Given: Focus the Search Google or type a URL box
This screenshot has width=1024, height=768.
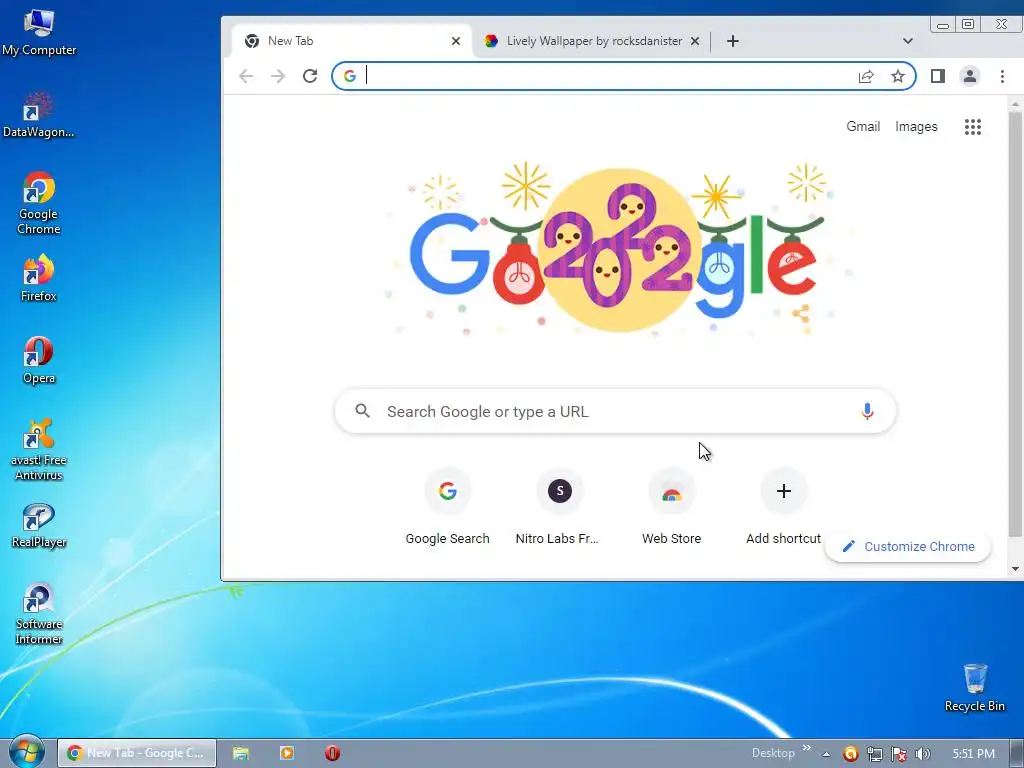Looking at the screenshot, I should click(x=615, y=411).
